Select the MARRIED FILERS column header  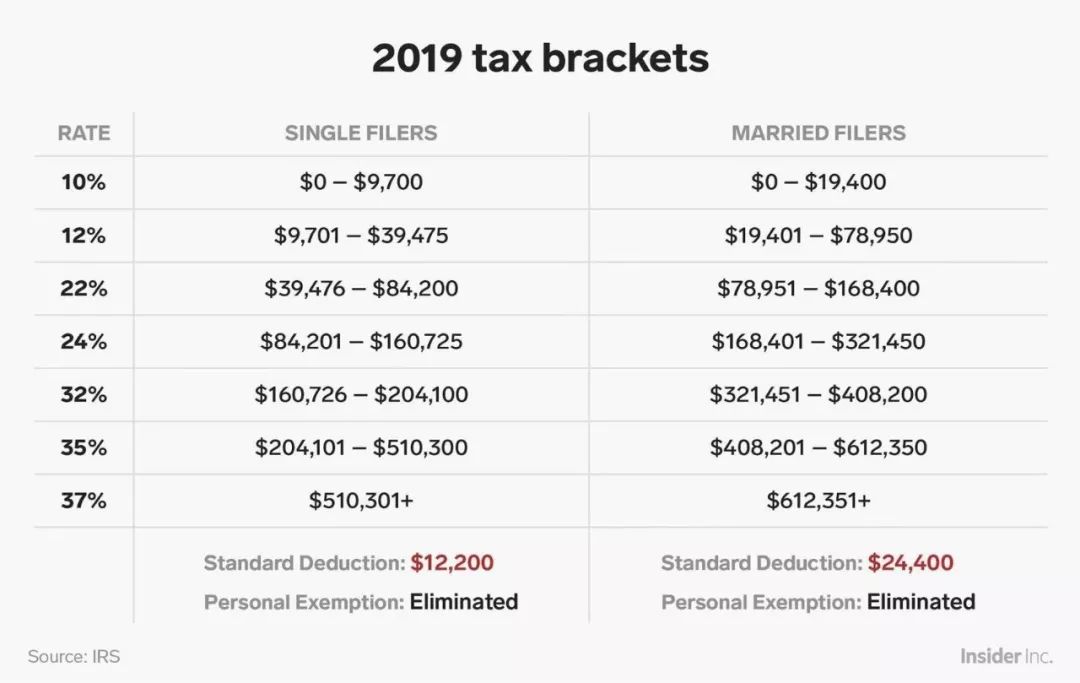pyautogui.click(x=818, y=133)
